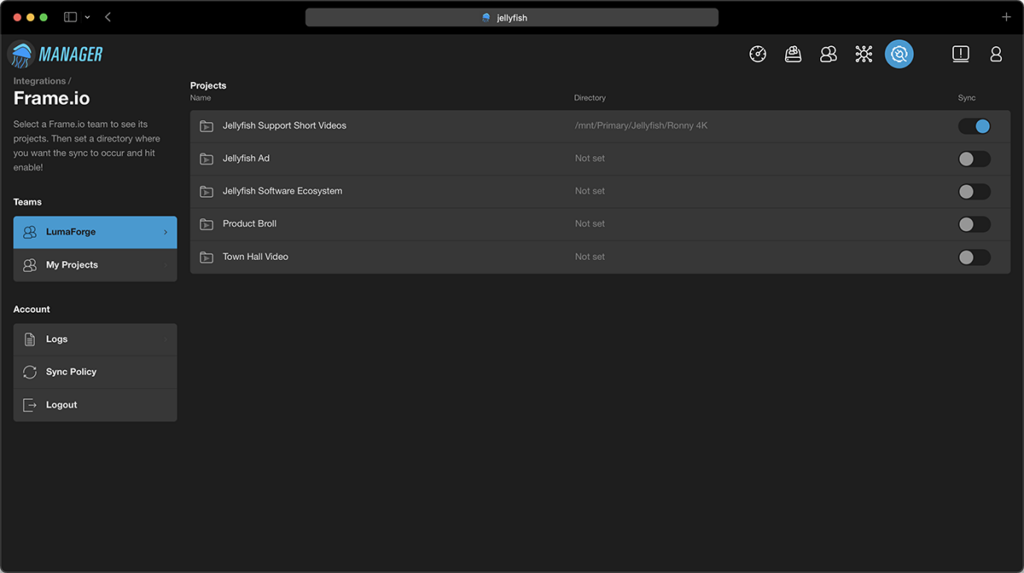
Task: Click the Logout button
Action: pyautogui.click(x=95, y=405)
